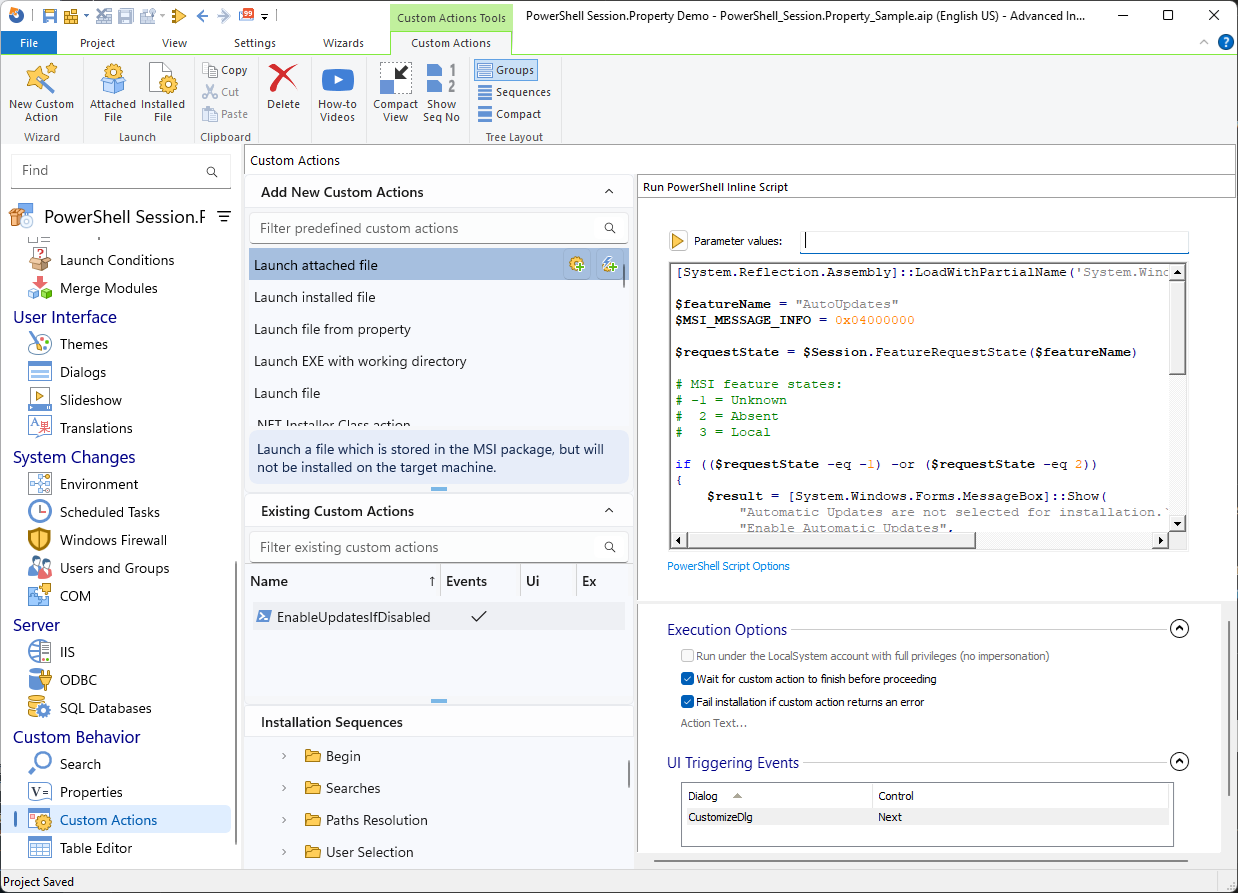Open PowerShell Script Options link
This screenshot has height=893, width=1238.
[728, 566]
